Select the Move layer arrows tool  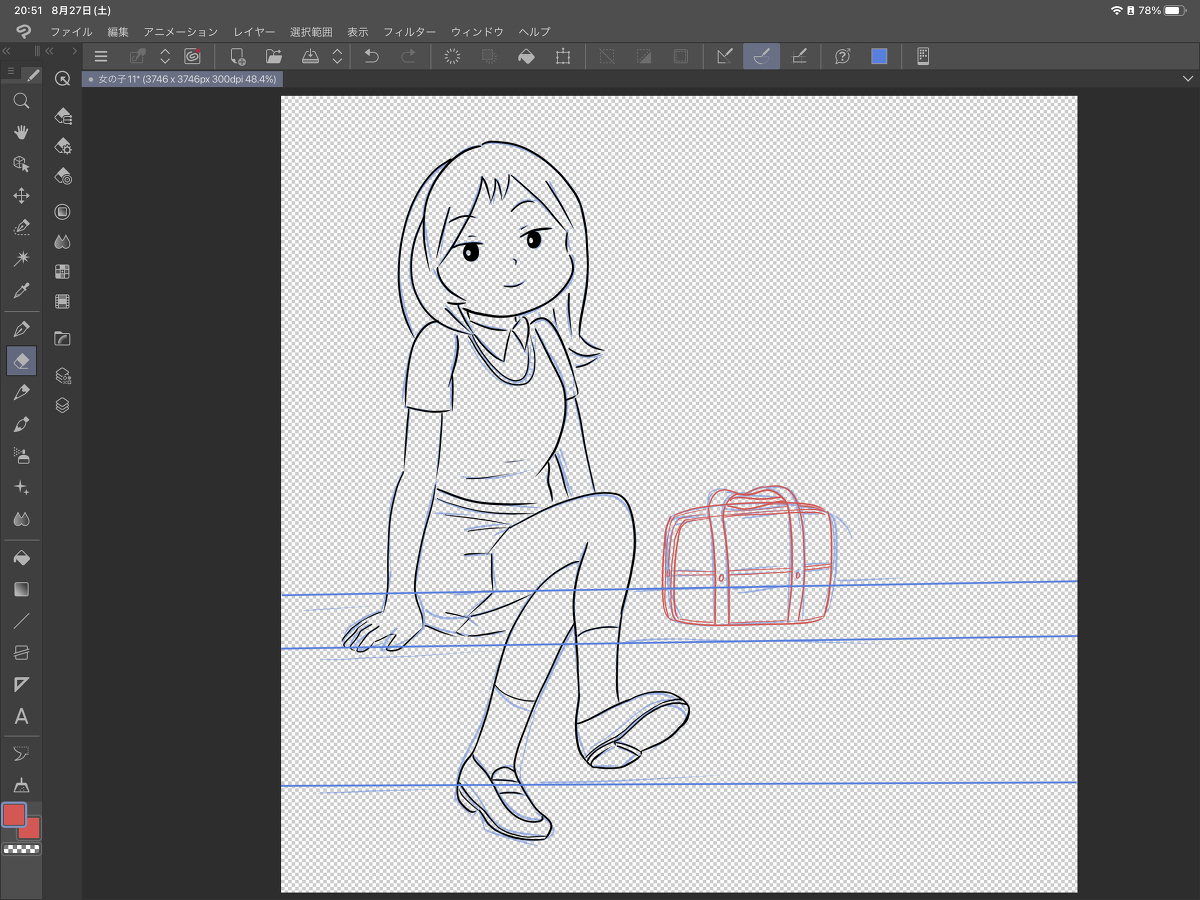click(21, 196)
